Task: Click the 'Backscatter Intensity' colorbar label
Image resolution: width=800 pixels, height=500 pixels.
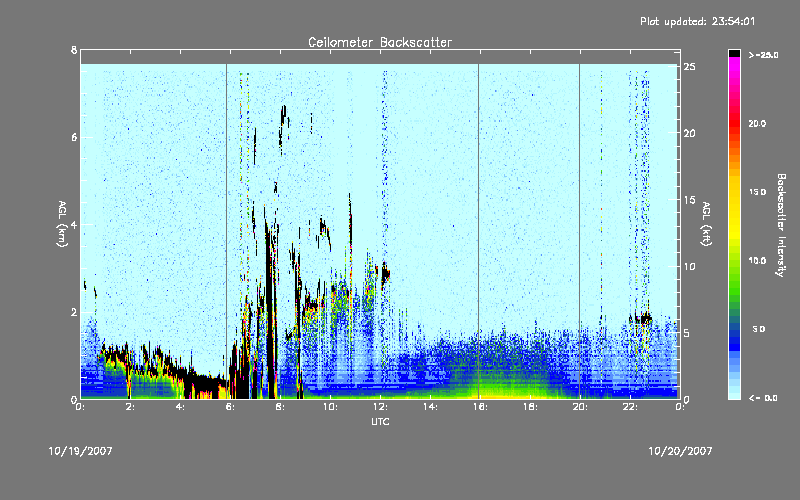Action: point(781,225)
